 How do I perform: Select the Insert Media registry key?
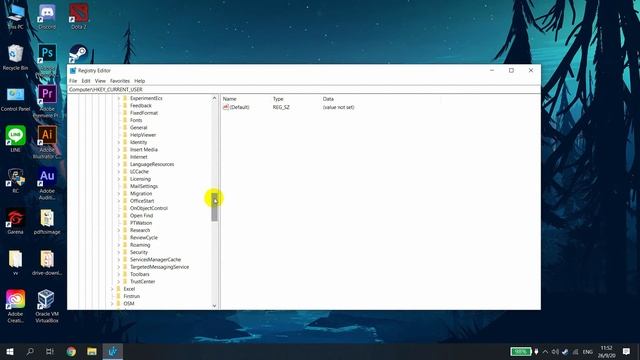pos(144,150)
